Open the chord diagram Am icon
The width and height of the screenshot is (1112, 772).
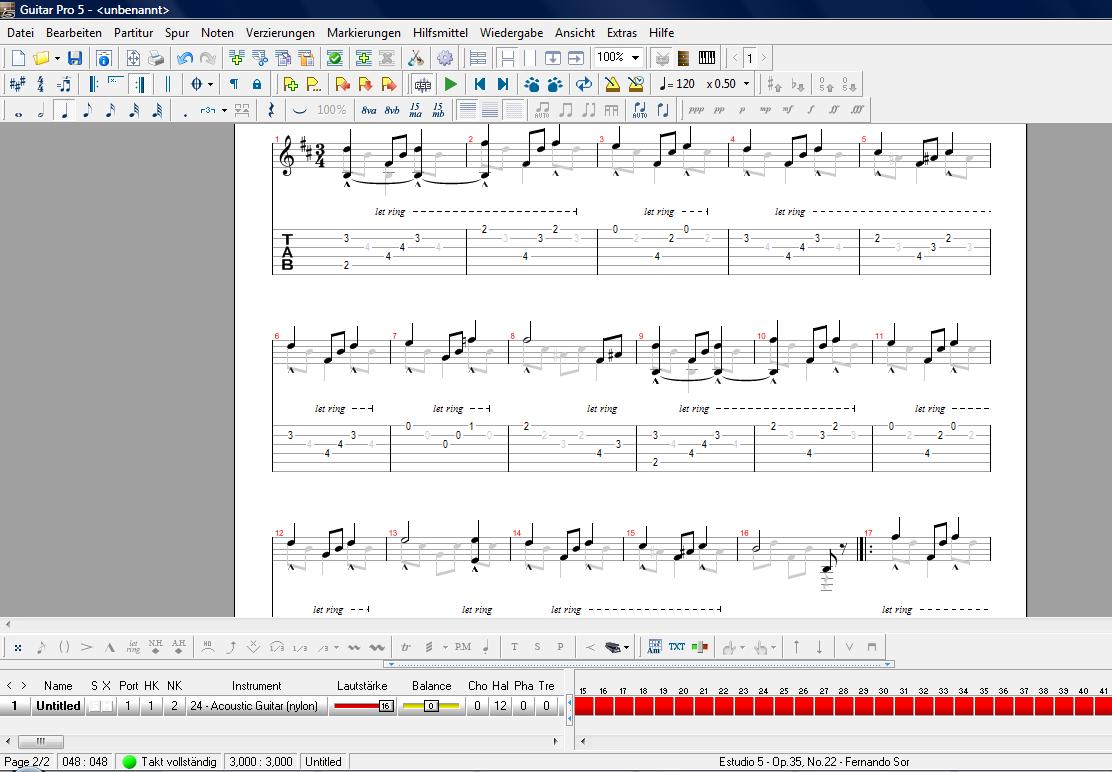(x=654, y=647)
